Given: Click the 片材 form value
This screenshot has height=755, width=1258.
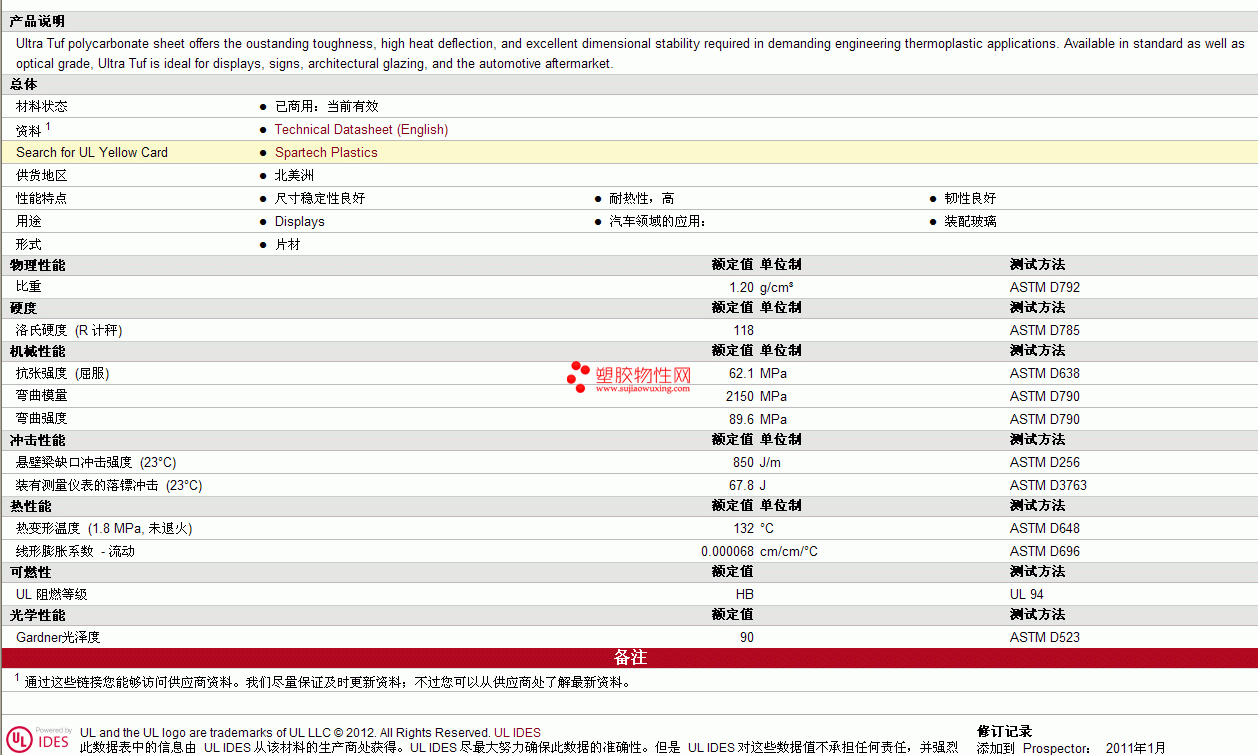Looking at the screenshot, I should tap(288, 244).
